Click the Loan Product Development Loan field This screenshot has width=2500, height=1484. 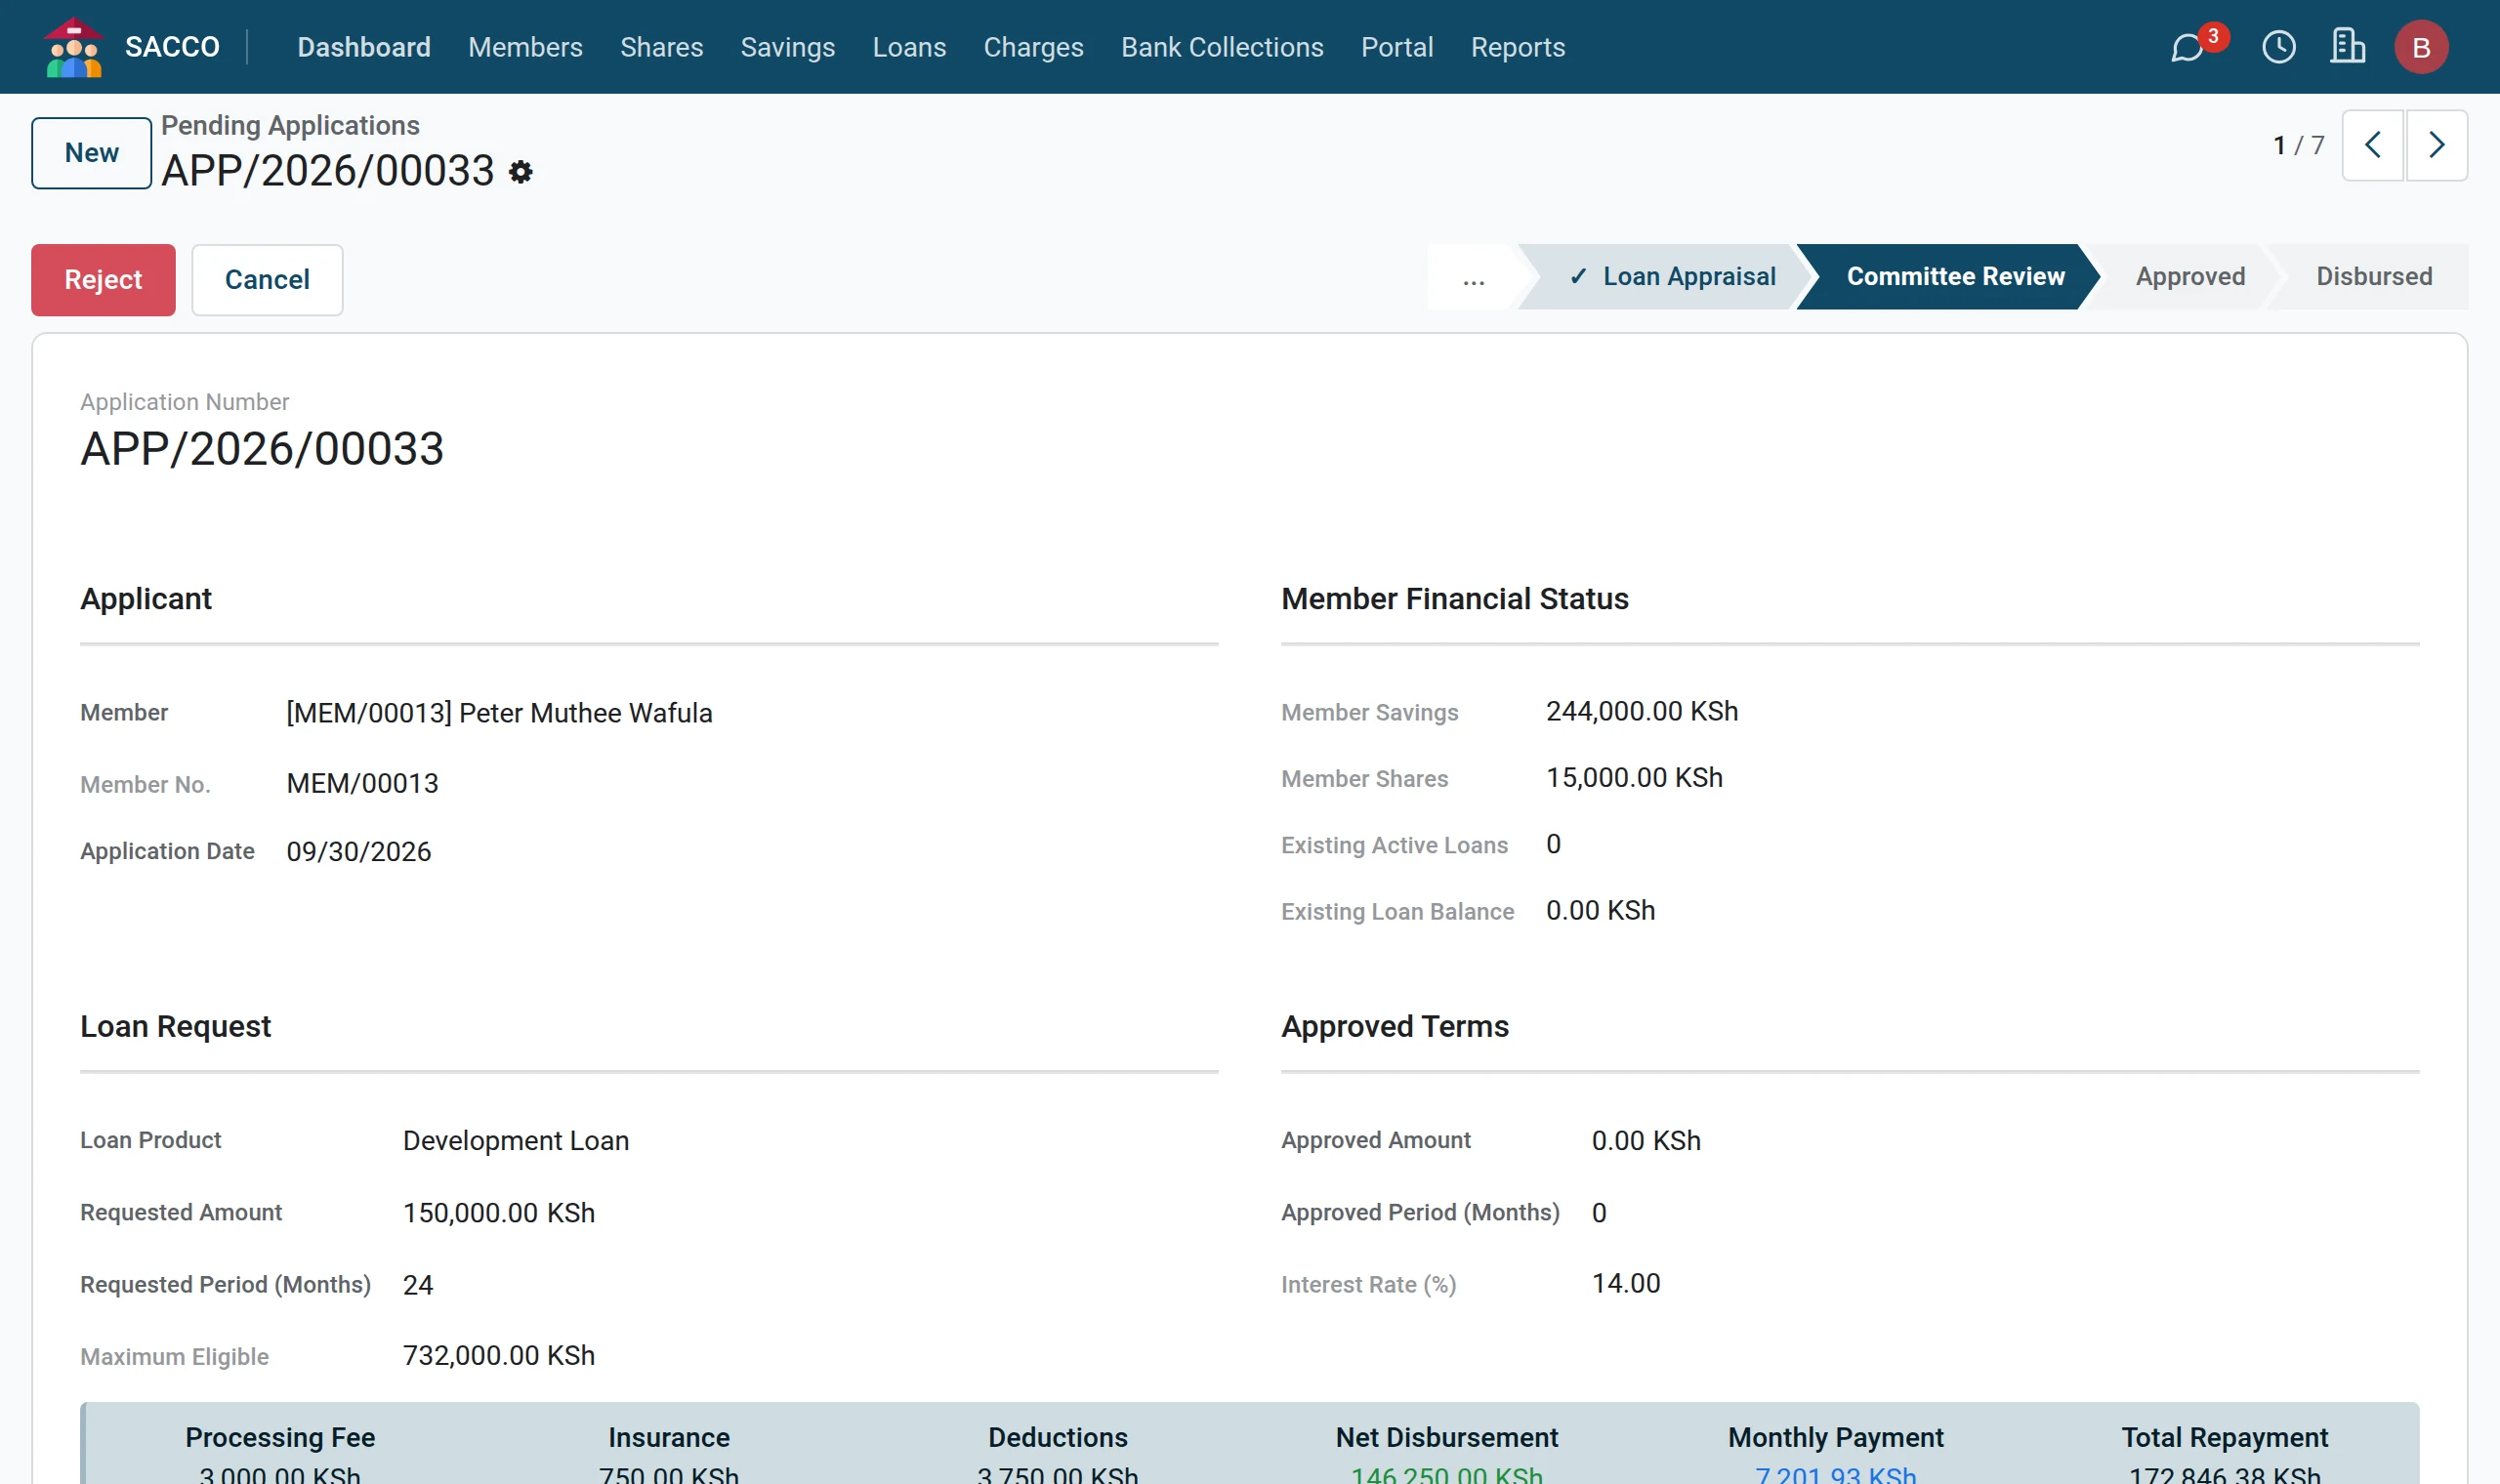point(516,1141)
